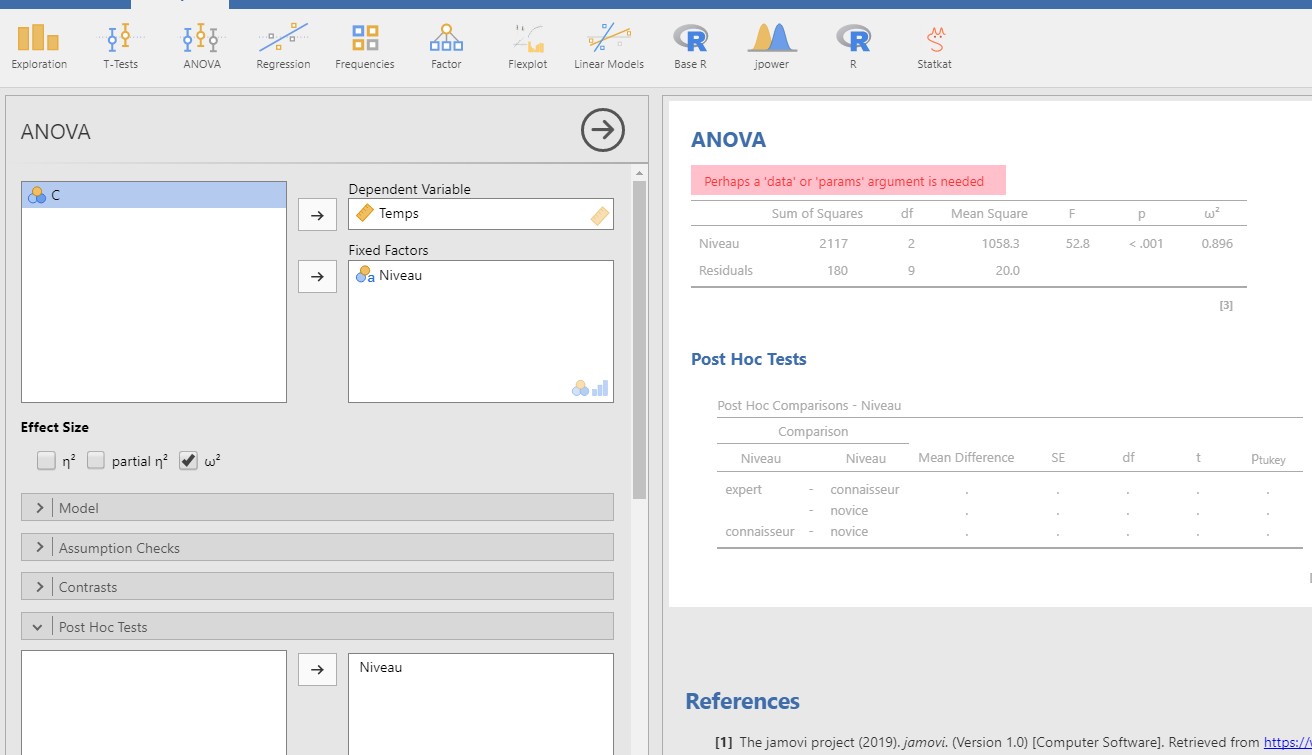The width and height of the screenshot is (1312, 755).
Task: Open the Base R module
Action: pyautogui.click(x=690, y=47)
